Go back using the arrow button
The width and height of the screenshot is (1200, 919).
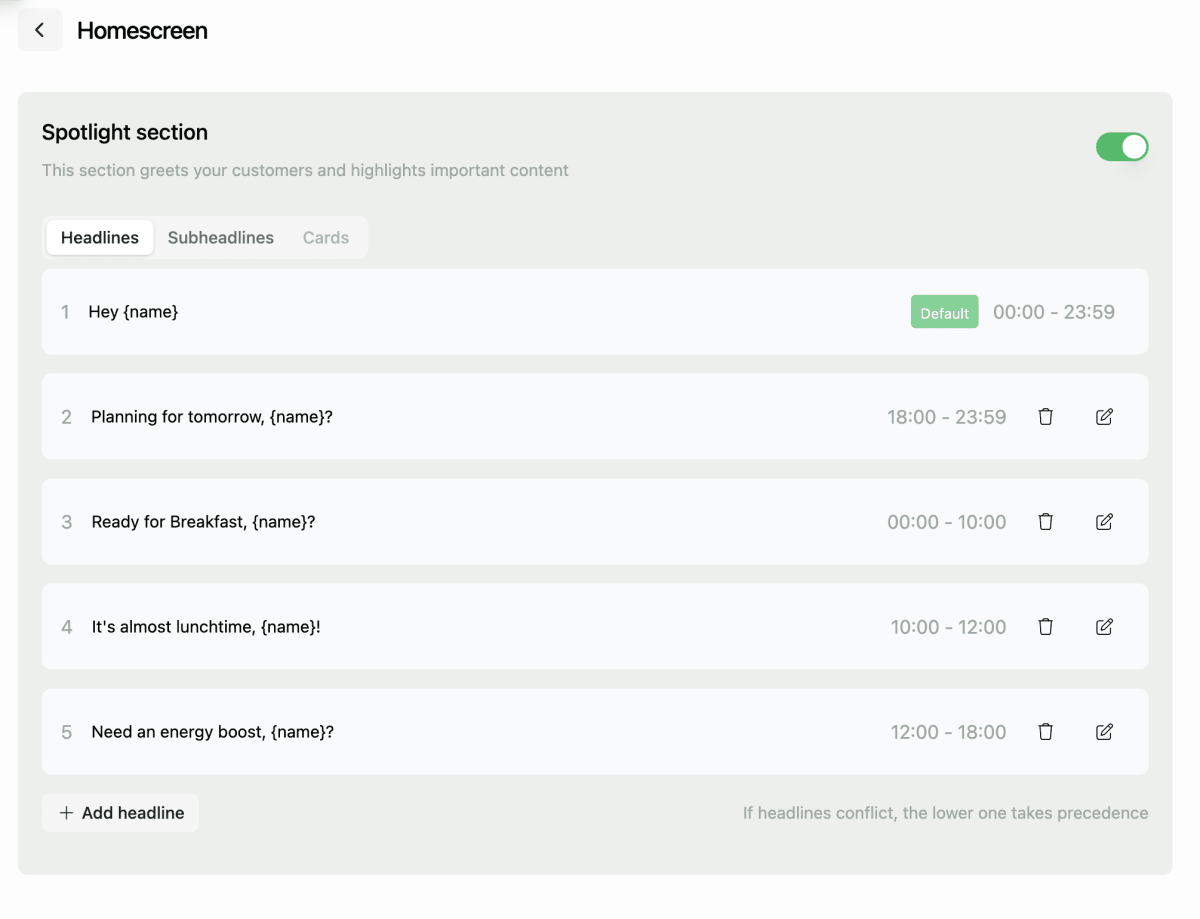coord(40,30)
